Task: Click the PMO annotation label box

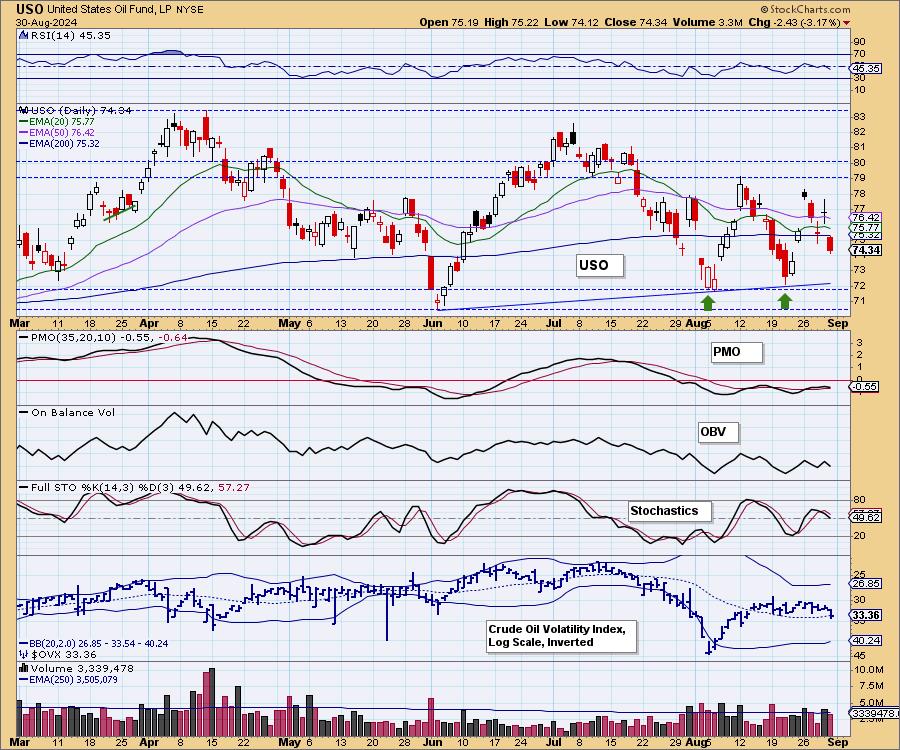Action: (736, 352)
